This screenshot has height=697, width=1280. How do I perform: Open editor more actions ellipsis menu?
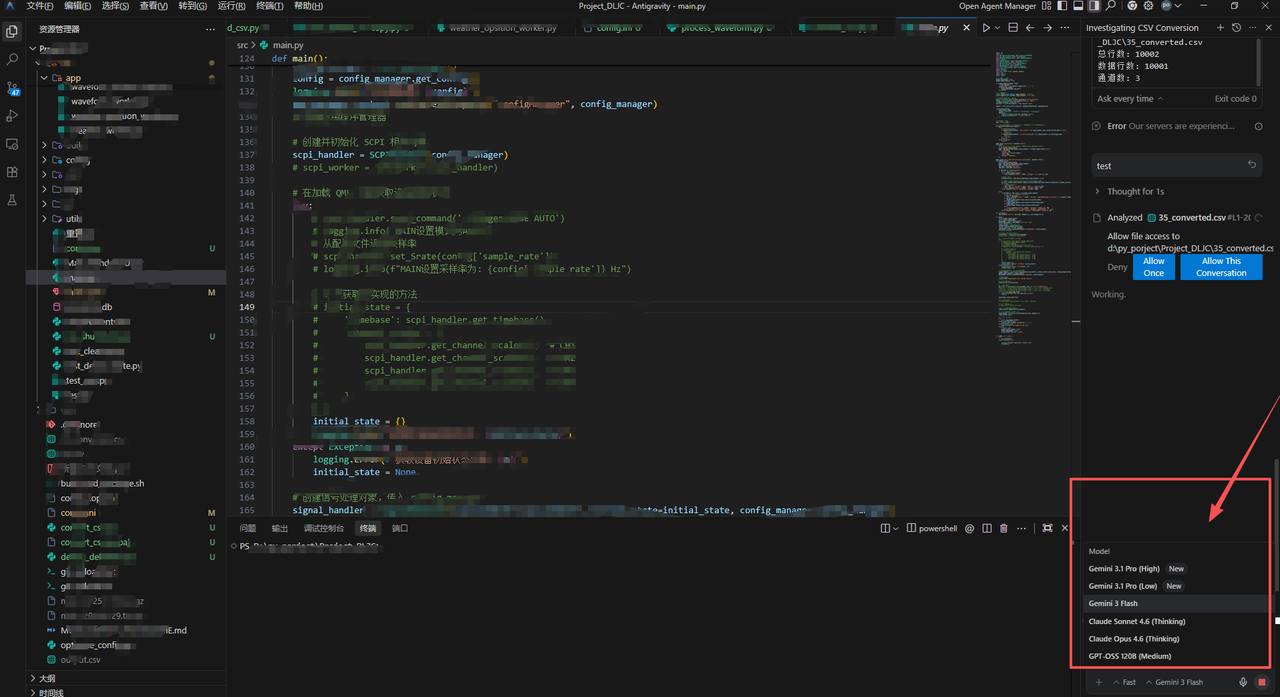click(x=1064, y=28)
